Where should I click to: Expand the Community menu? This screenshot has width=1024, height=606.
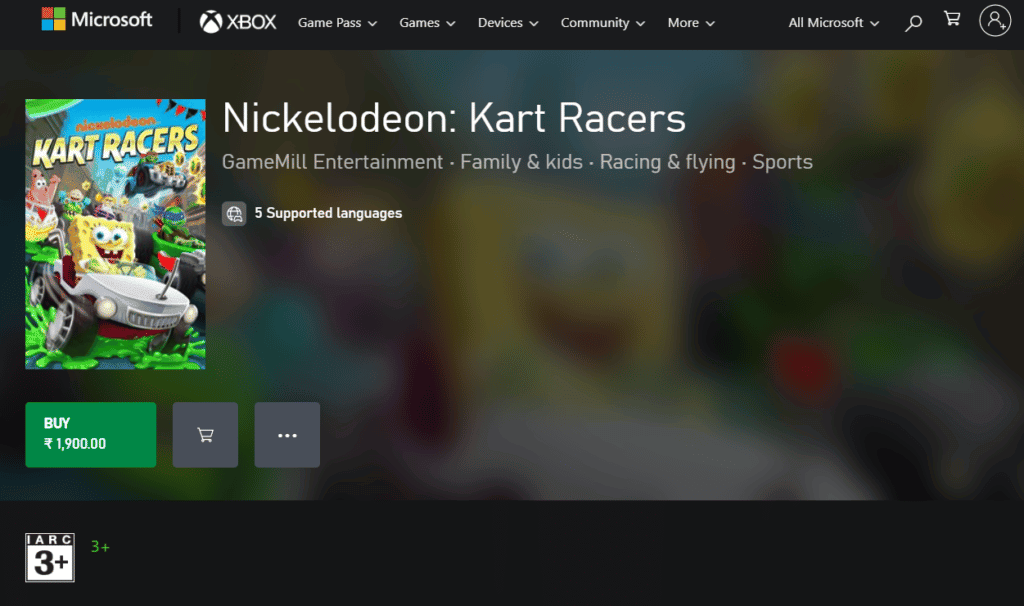click(x=602, y=23)
